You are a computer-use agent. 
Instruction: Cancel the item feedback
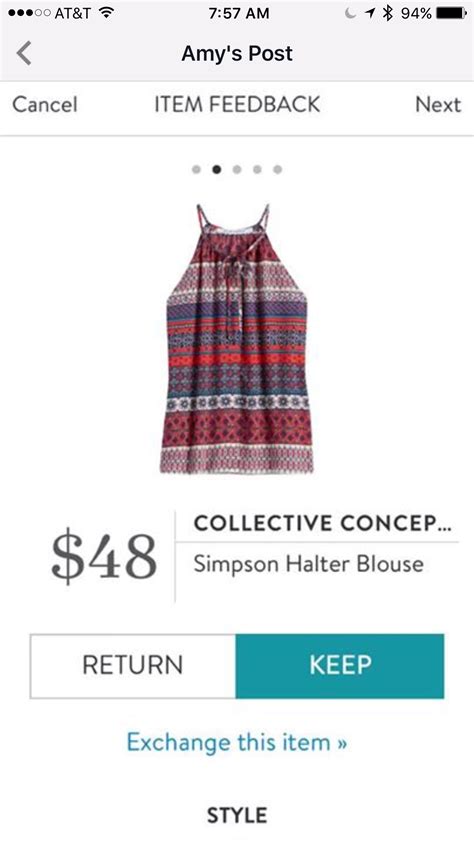point(45,104)
